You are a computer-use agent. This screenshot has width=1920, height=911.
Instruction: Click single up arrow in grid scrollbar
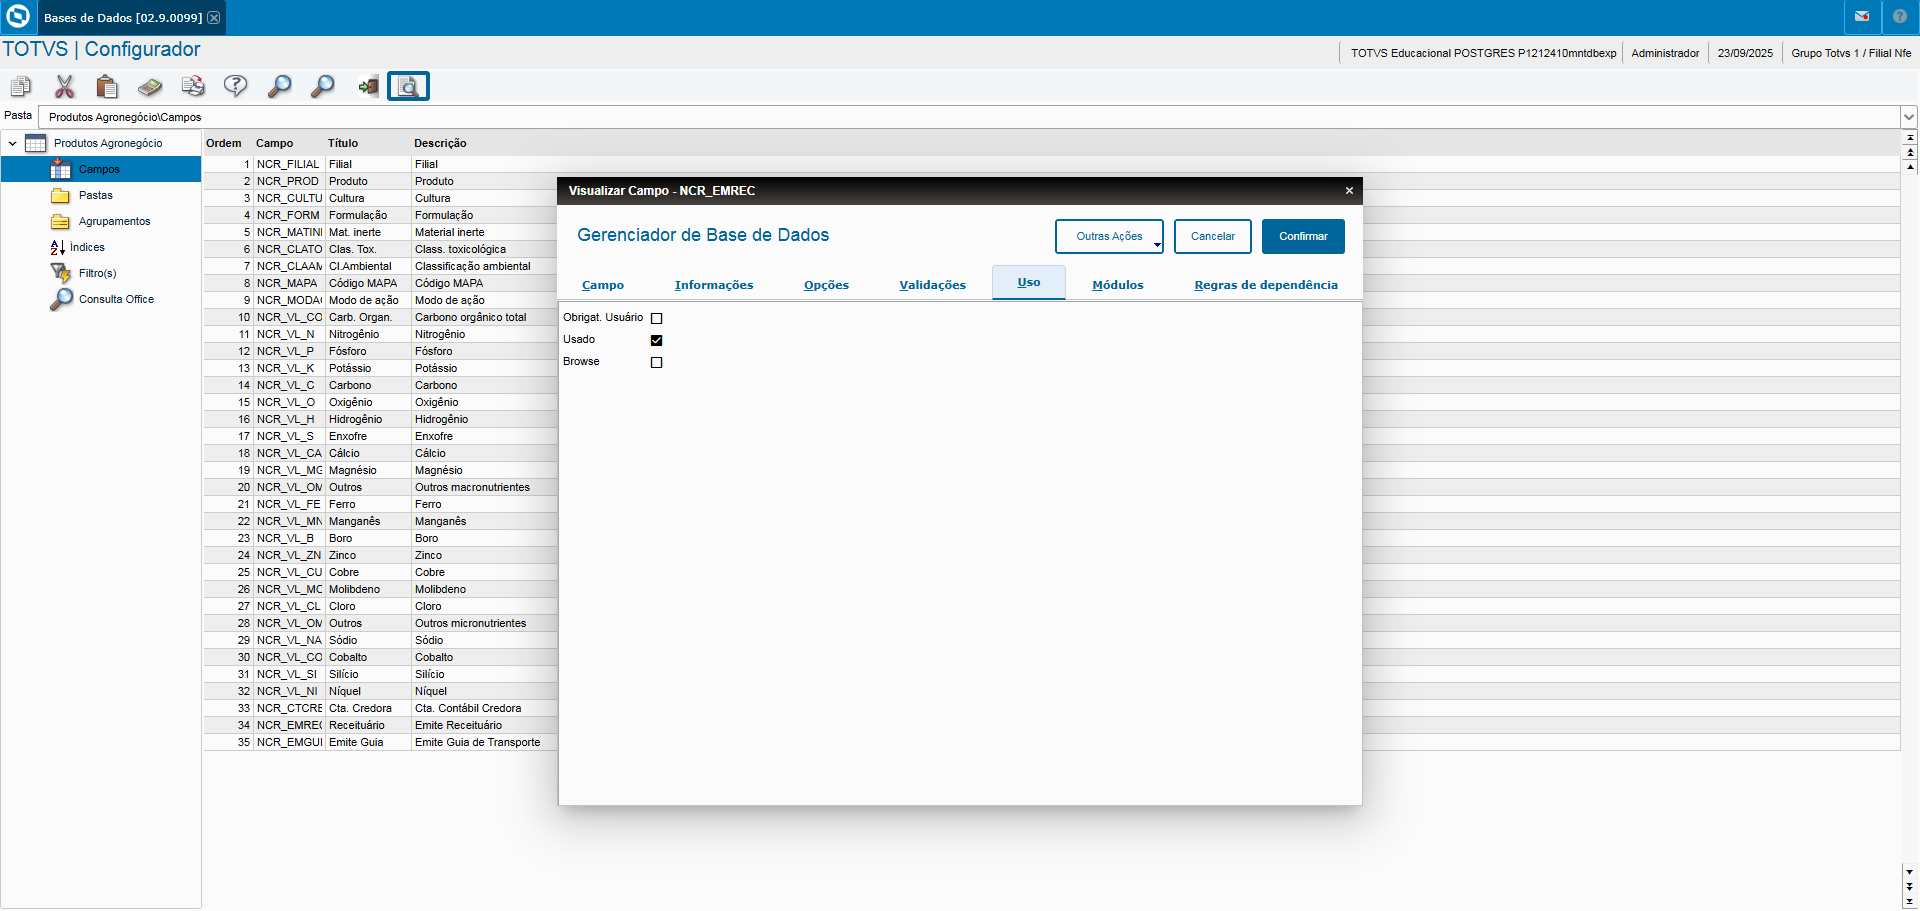1910,167
